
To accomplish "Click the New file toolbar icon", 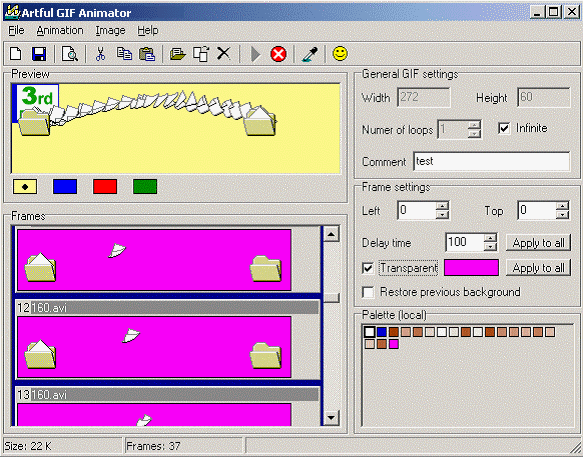I will [16, 54].
